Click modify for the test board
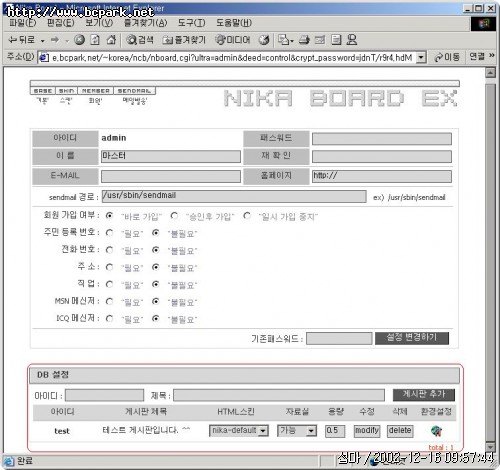Screen dimensions: 500x470 click(367, 431)
